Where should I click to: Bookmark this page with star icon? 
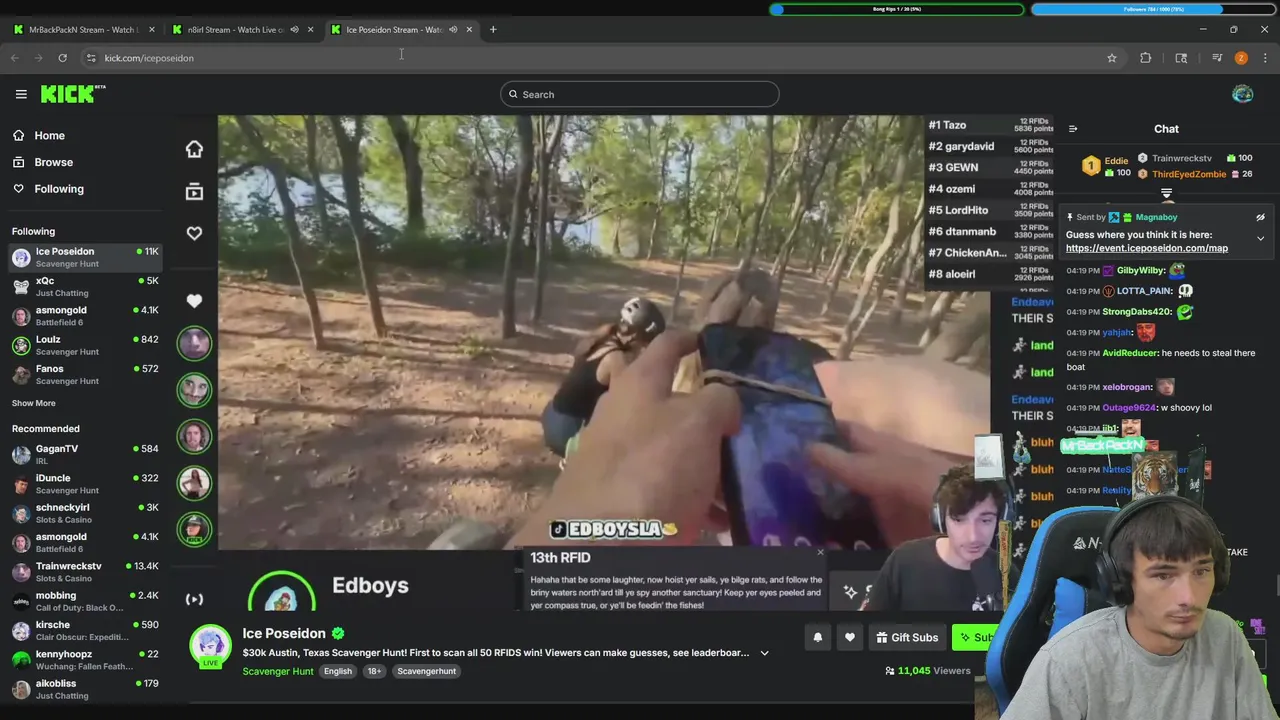coord(1111,58)
